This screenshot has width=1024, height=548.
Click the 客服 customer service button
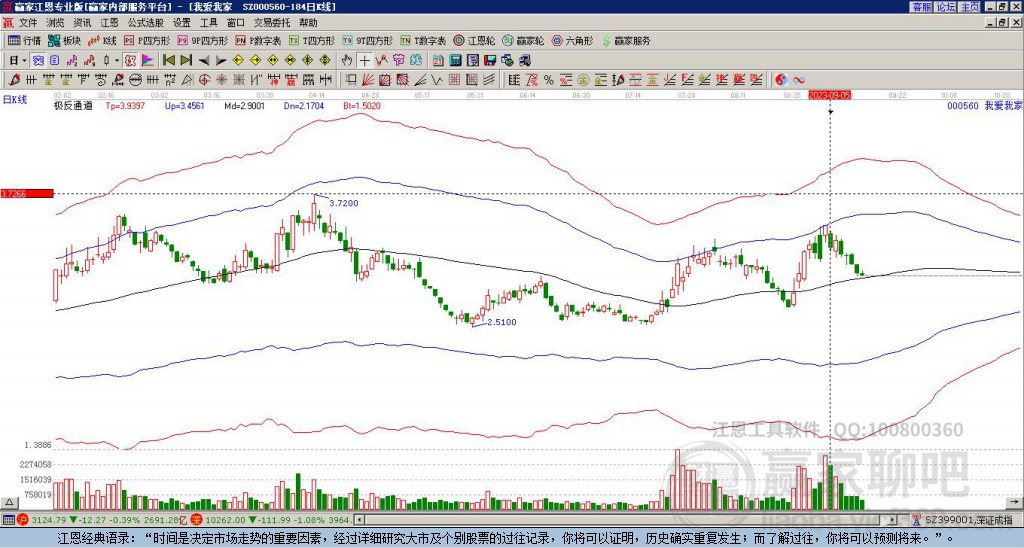pos(922,7)
